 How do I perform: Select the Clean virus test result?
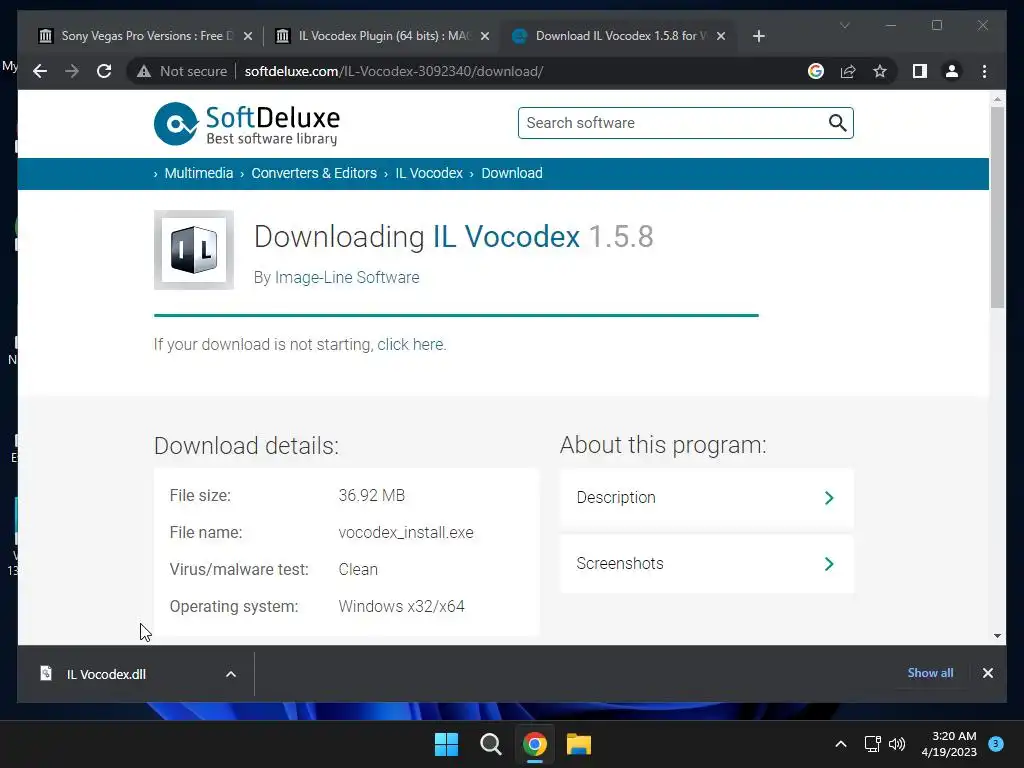click(358, 569)
